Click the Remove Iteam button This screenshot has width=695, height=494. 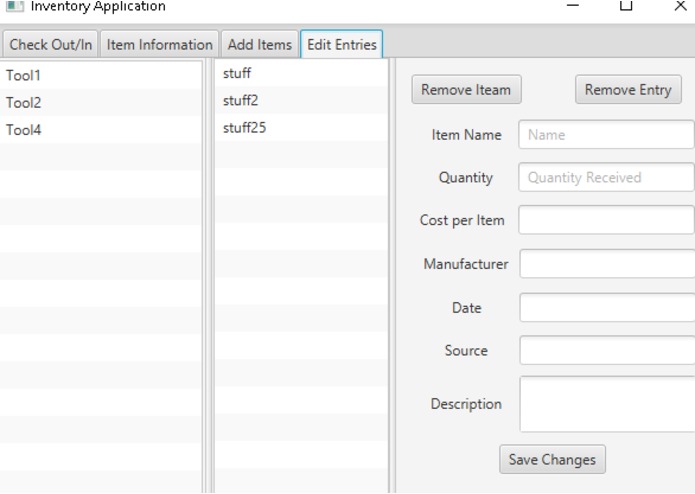click(x=466, y=89)
